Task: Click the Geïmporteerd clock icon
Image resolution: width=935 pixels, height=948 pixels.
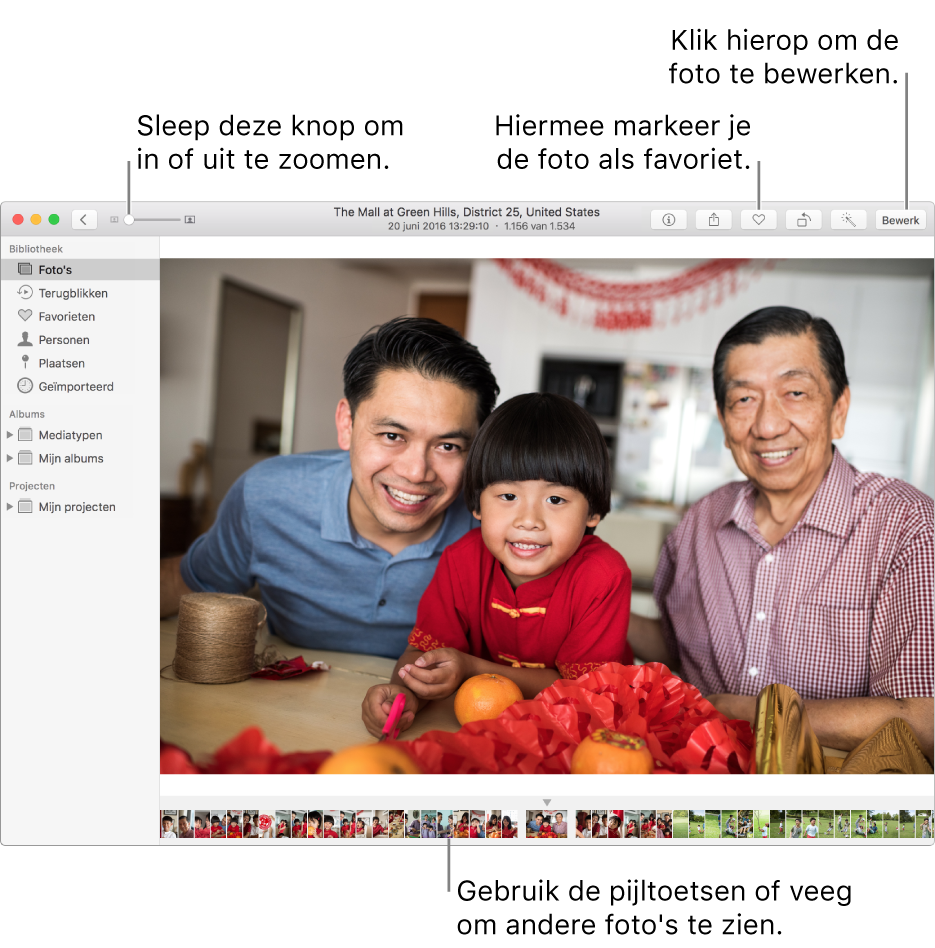Action: 25,386
